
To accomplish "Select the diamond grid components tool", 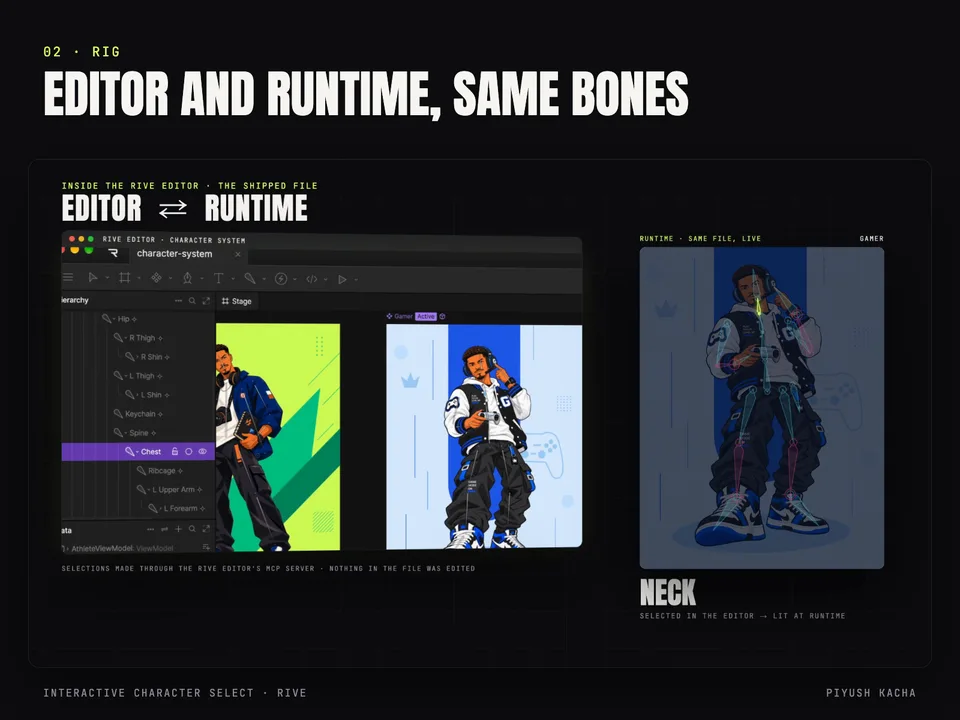I will click(x=156, y=278).
